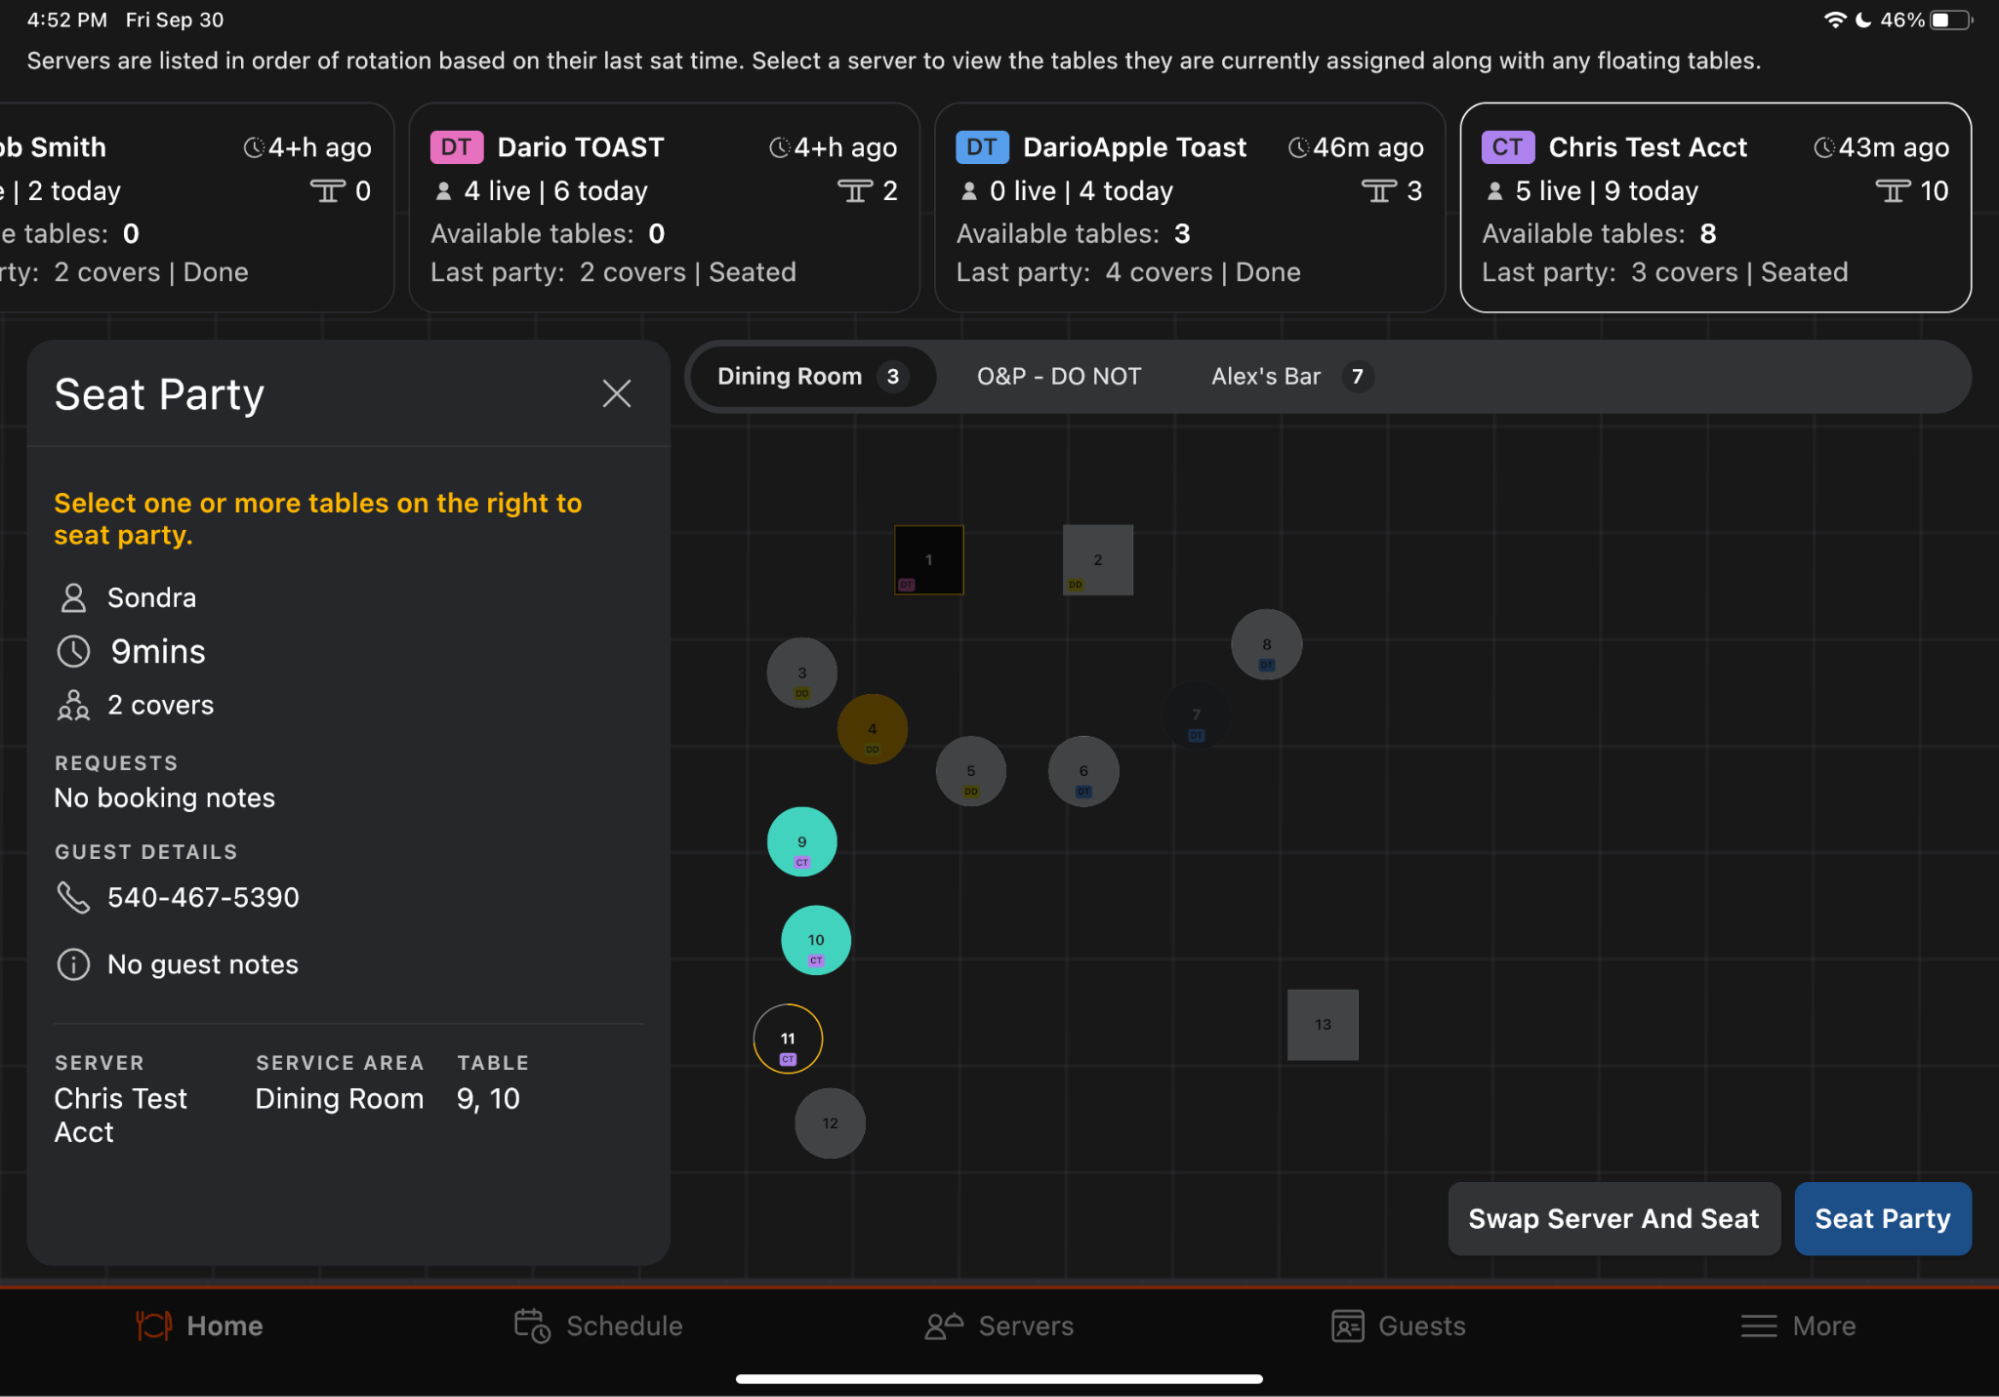Open the Servers icon in bottom bar
Image resolution: width=1999 pixels, height=1397 pixels.
tap(943, 1326)
